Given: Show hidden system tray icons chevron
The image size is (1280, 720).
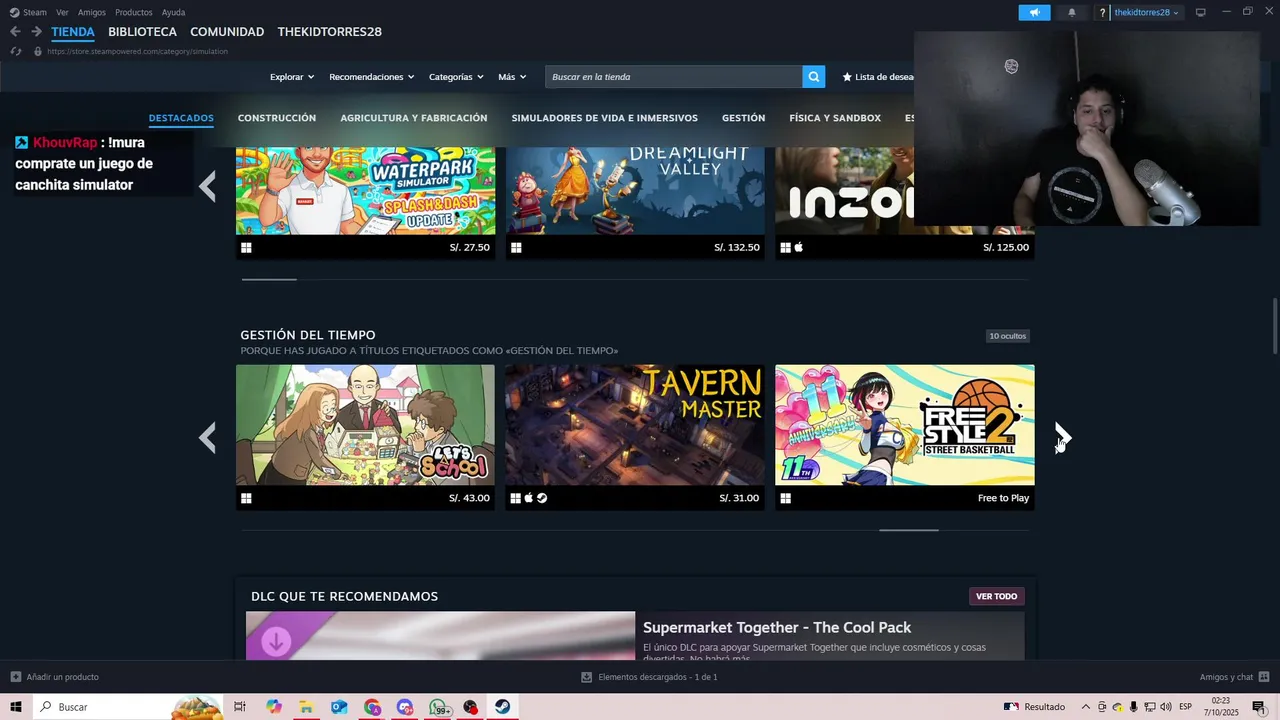Looking at the screenshot, I should tap(1086, 707).
